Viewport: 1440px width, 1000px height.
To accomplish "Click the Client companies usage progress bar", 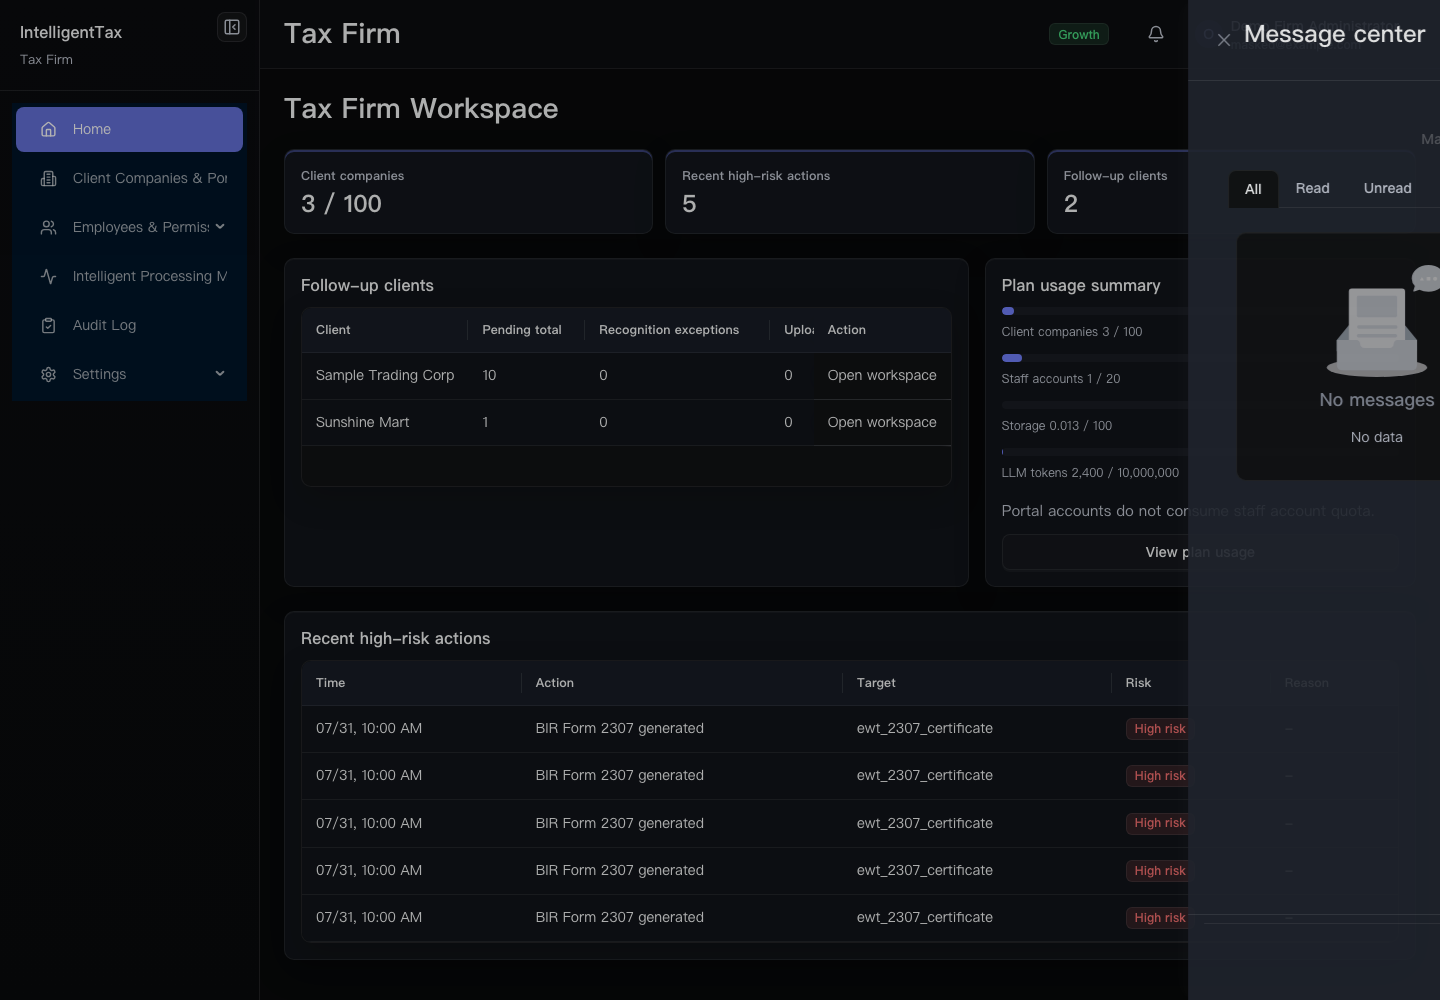I will 1095,311.
